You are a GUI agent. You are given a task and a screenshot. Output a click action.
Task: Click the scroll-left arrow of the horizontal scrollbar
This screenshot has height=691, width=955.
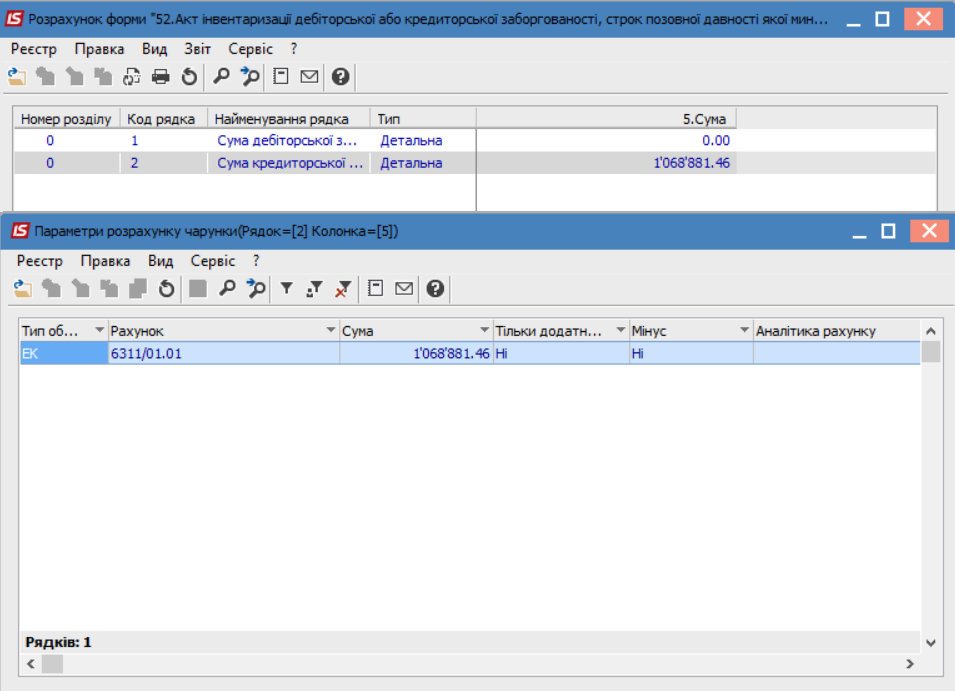[30, 664]
